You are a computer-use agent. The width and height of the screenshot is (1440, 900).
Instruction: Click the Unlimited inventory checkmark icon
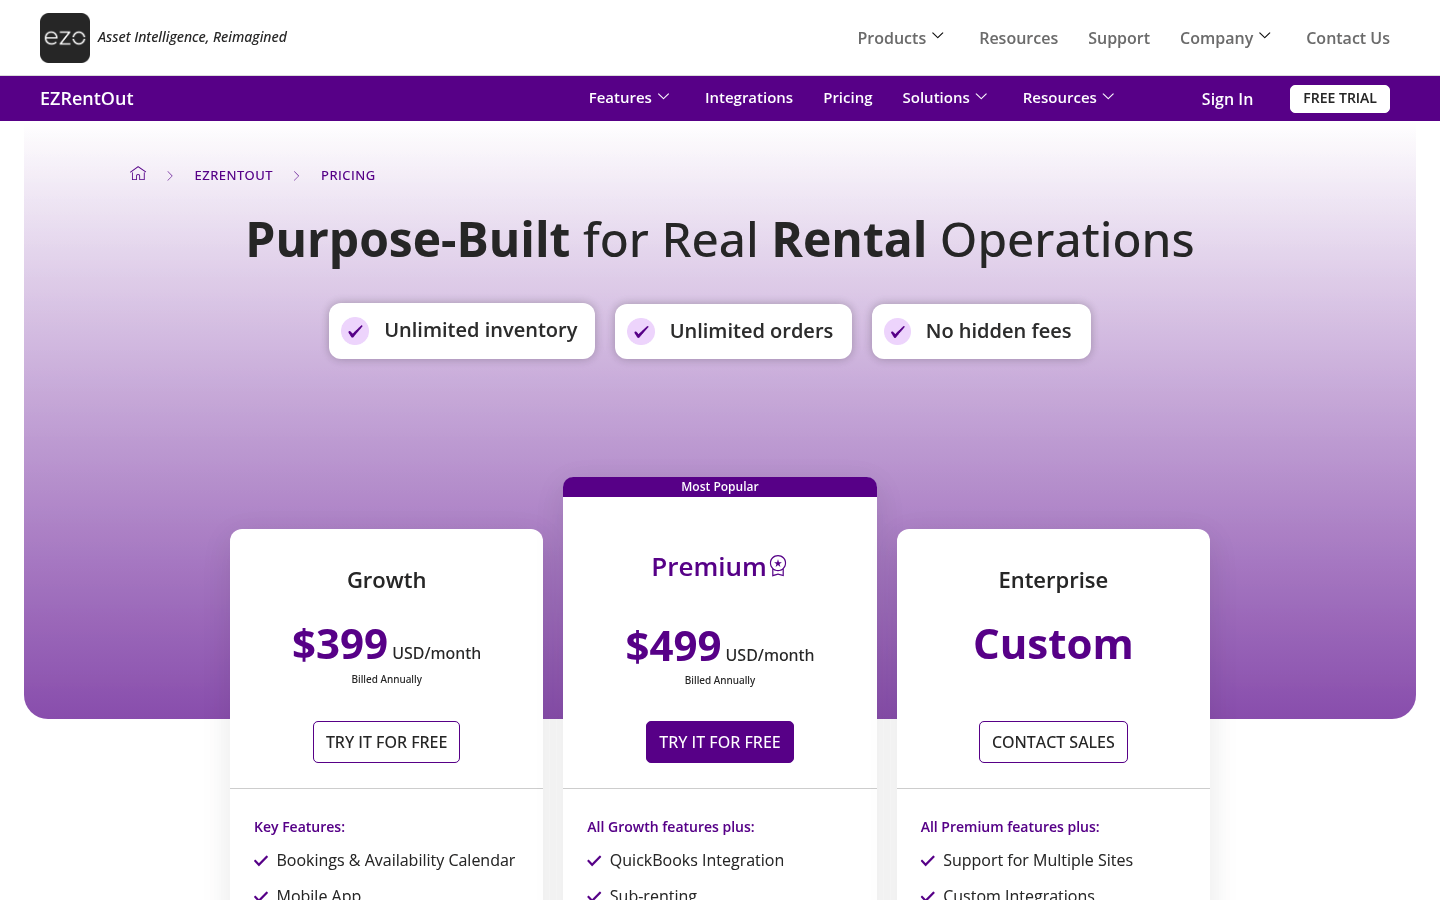pyautogui.click(x=355, y=331)
